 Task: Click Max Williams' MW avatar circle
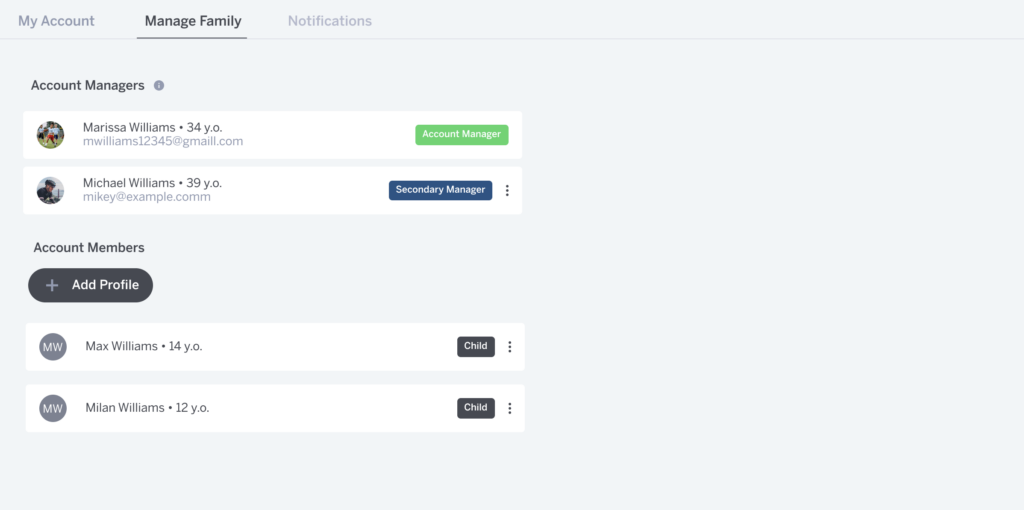pos(53,347)
